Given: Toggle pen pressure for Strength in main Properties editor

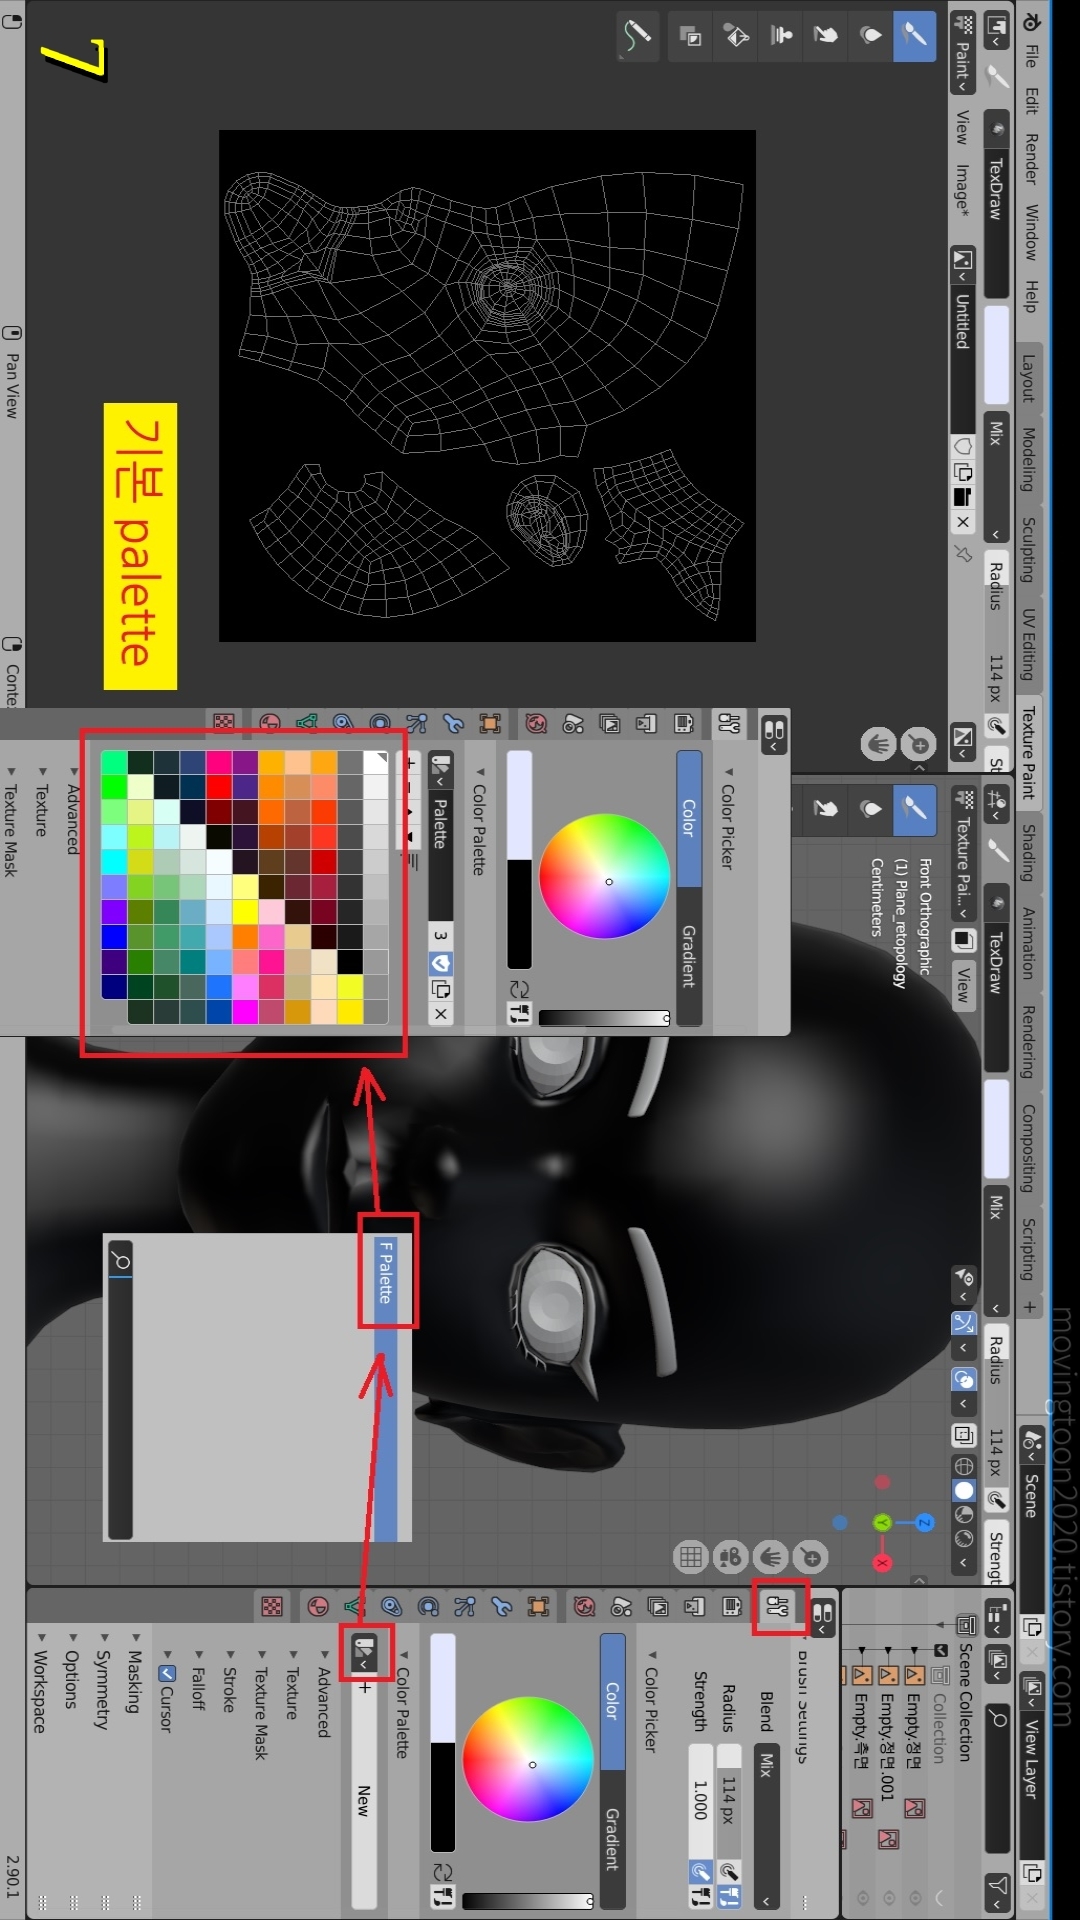Looking at the screenshot, I should [x=701, y=1870].
